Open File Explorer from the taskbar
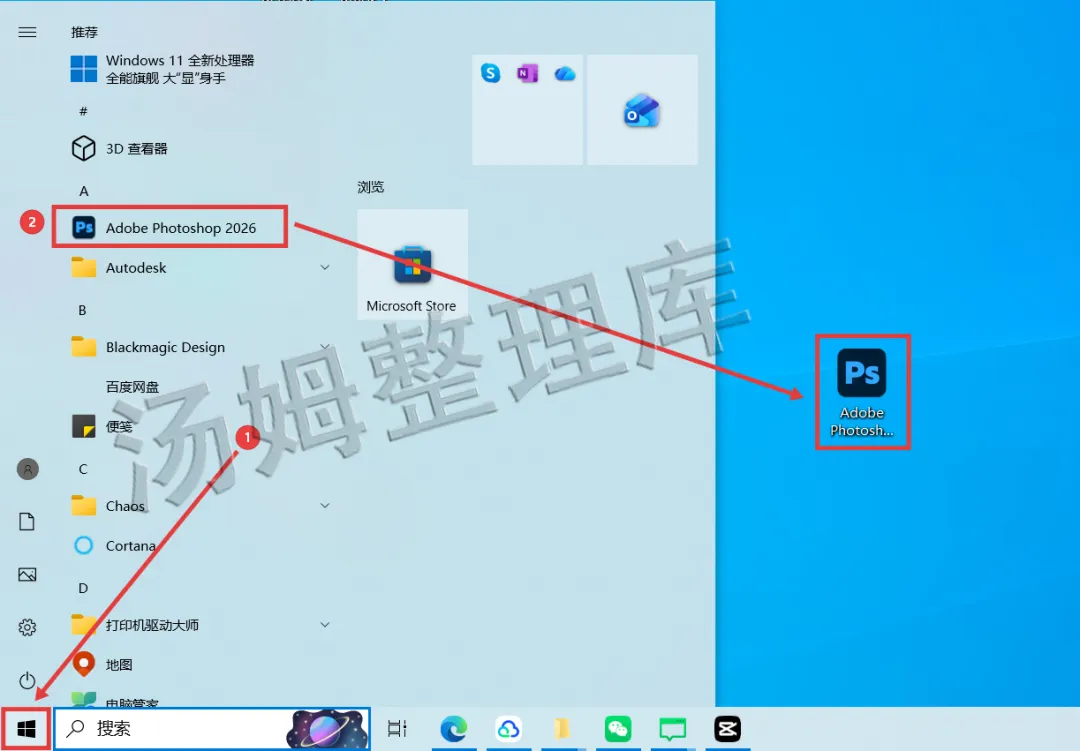The height and width of the screenshot is (751, 1080). [563, 728]
